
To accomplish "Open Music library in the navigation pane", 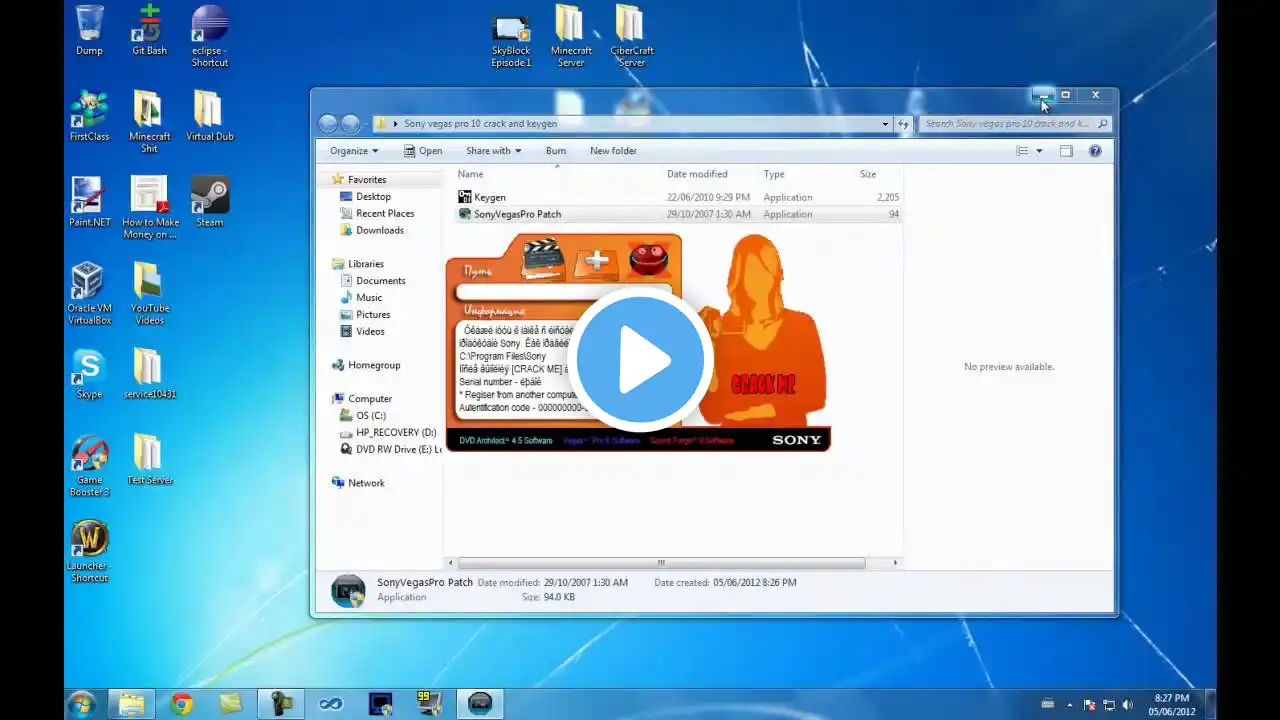I will [x=369, y=298].
